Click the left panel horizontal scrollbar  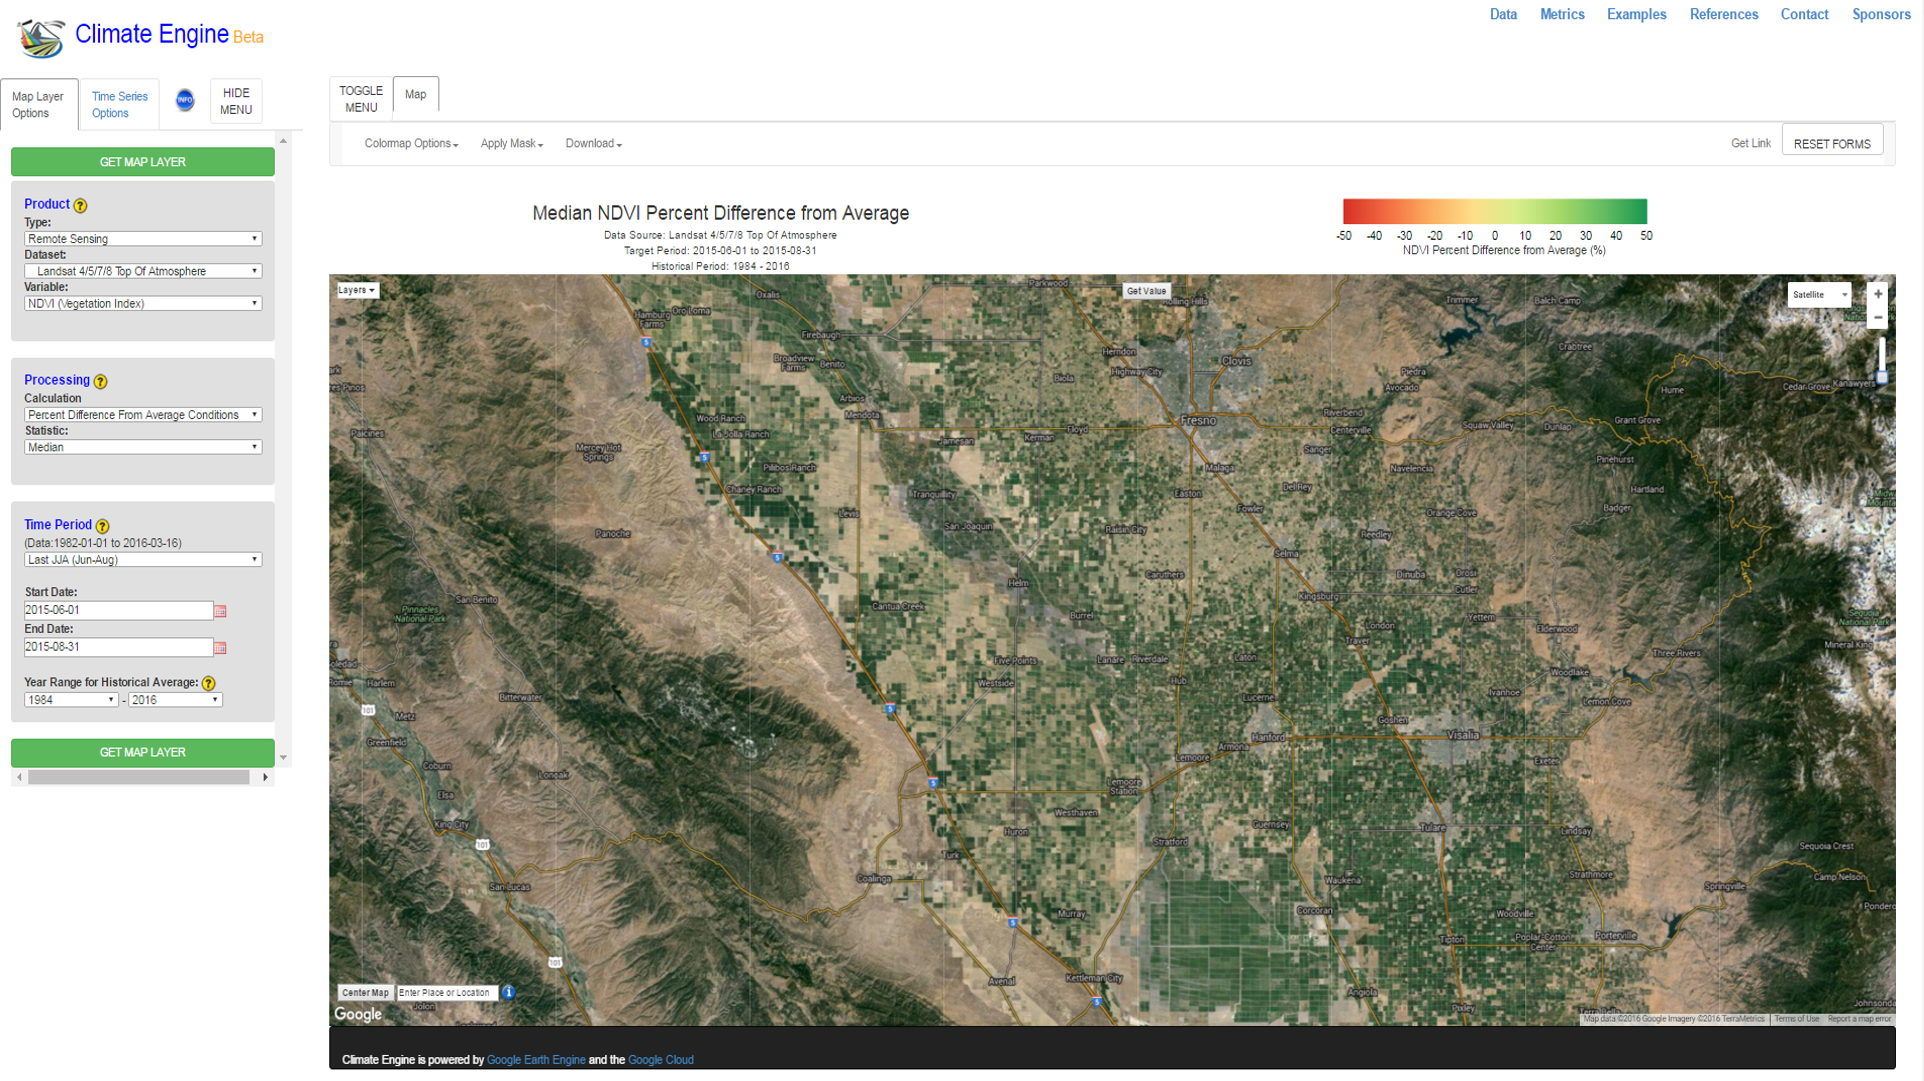pos(139,777)
